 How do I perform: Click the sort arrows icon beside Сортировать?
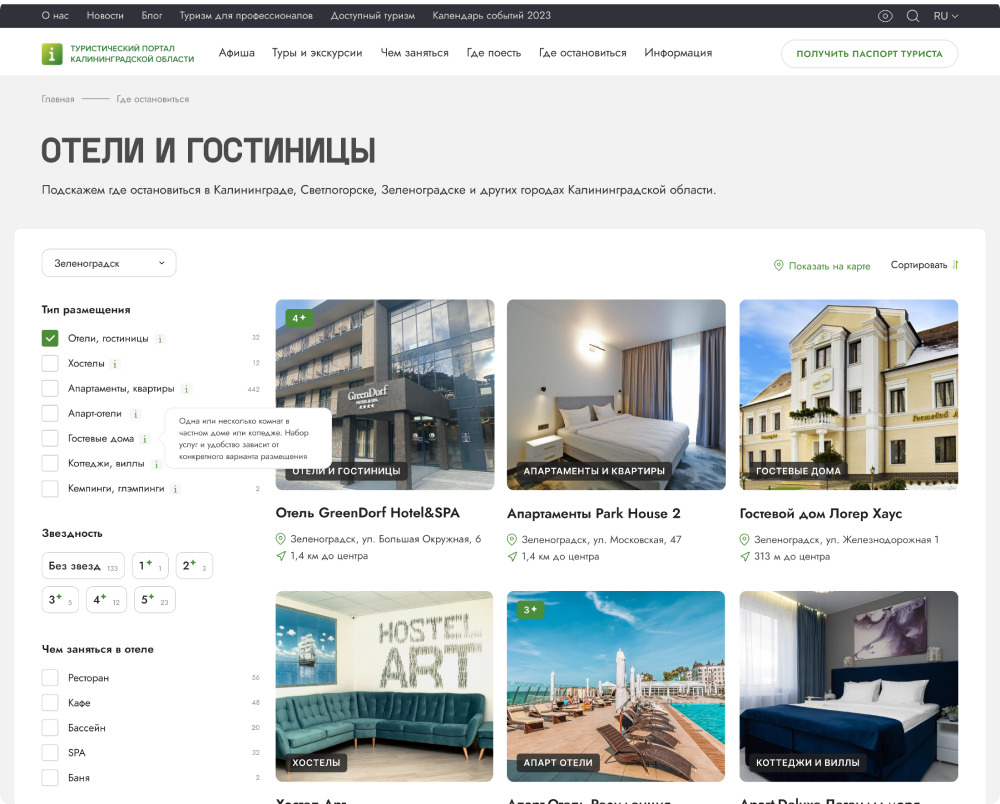click(x=955, y=265)
